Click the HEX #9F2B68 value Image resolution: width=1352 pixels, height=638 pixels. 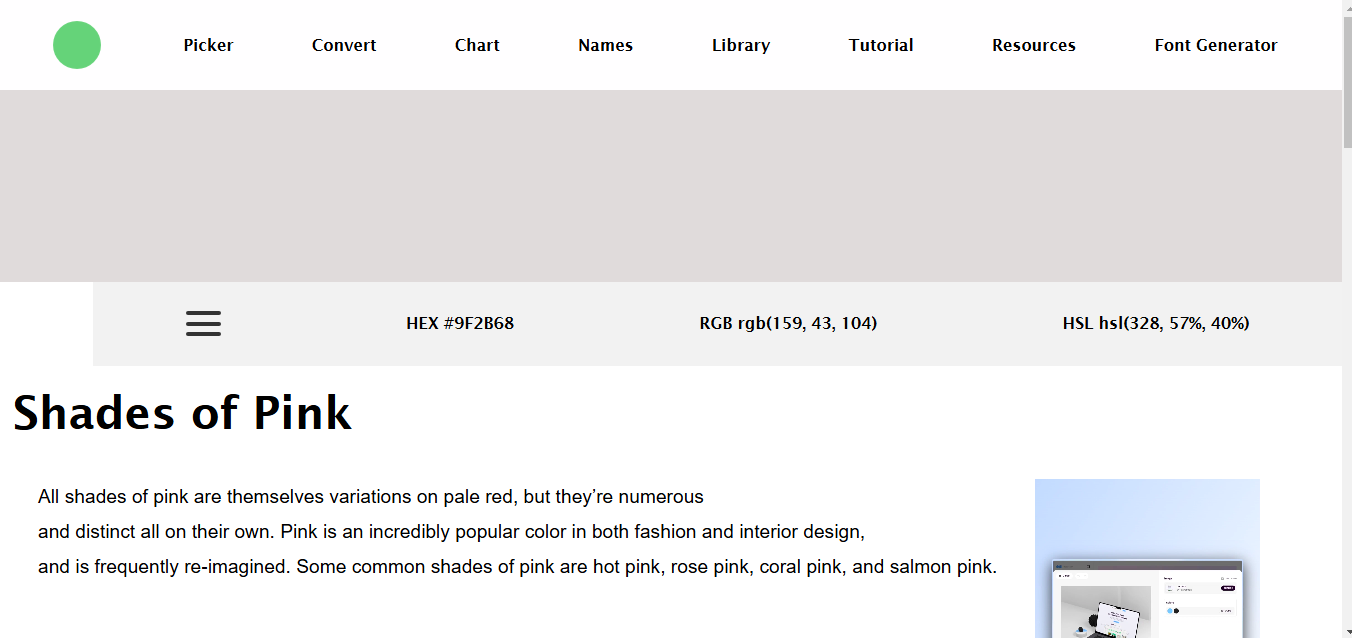pos(460,323)
